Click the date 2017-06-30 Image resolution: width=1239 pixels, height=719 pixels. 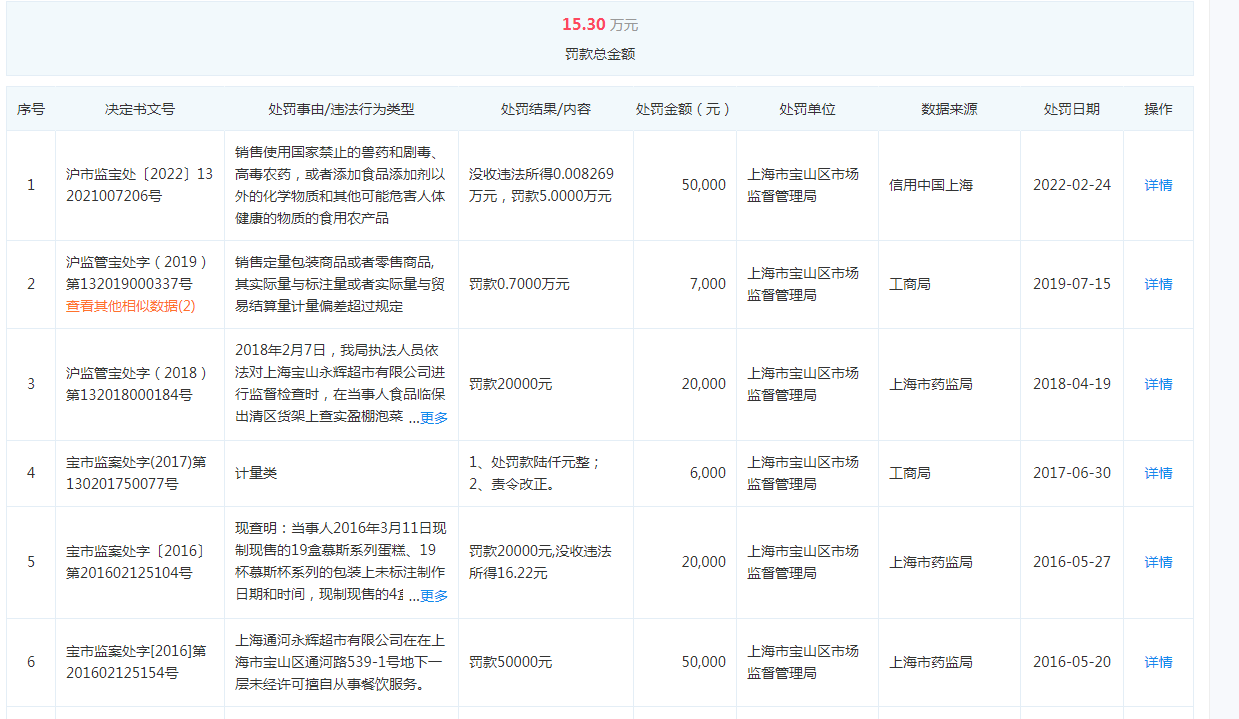click(x=1072, y=473)
